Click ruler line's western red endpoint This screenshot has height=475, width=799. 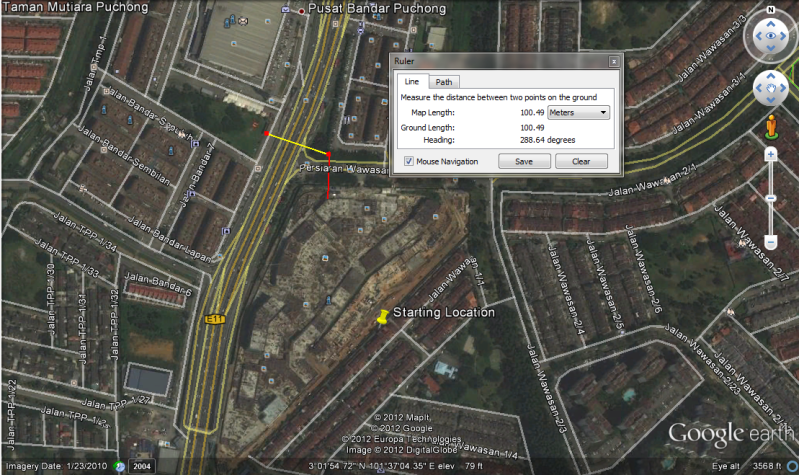pyautogui.click(x=266, y=134)
